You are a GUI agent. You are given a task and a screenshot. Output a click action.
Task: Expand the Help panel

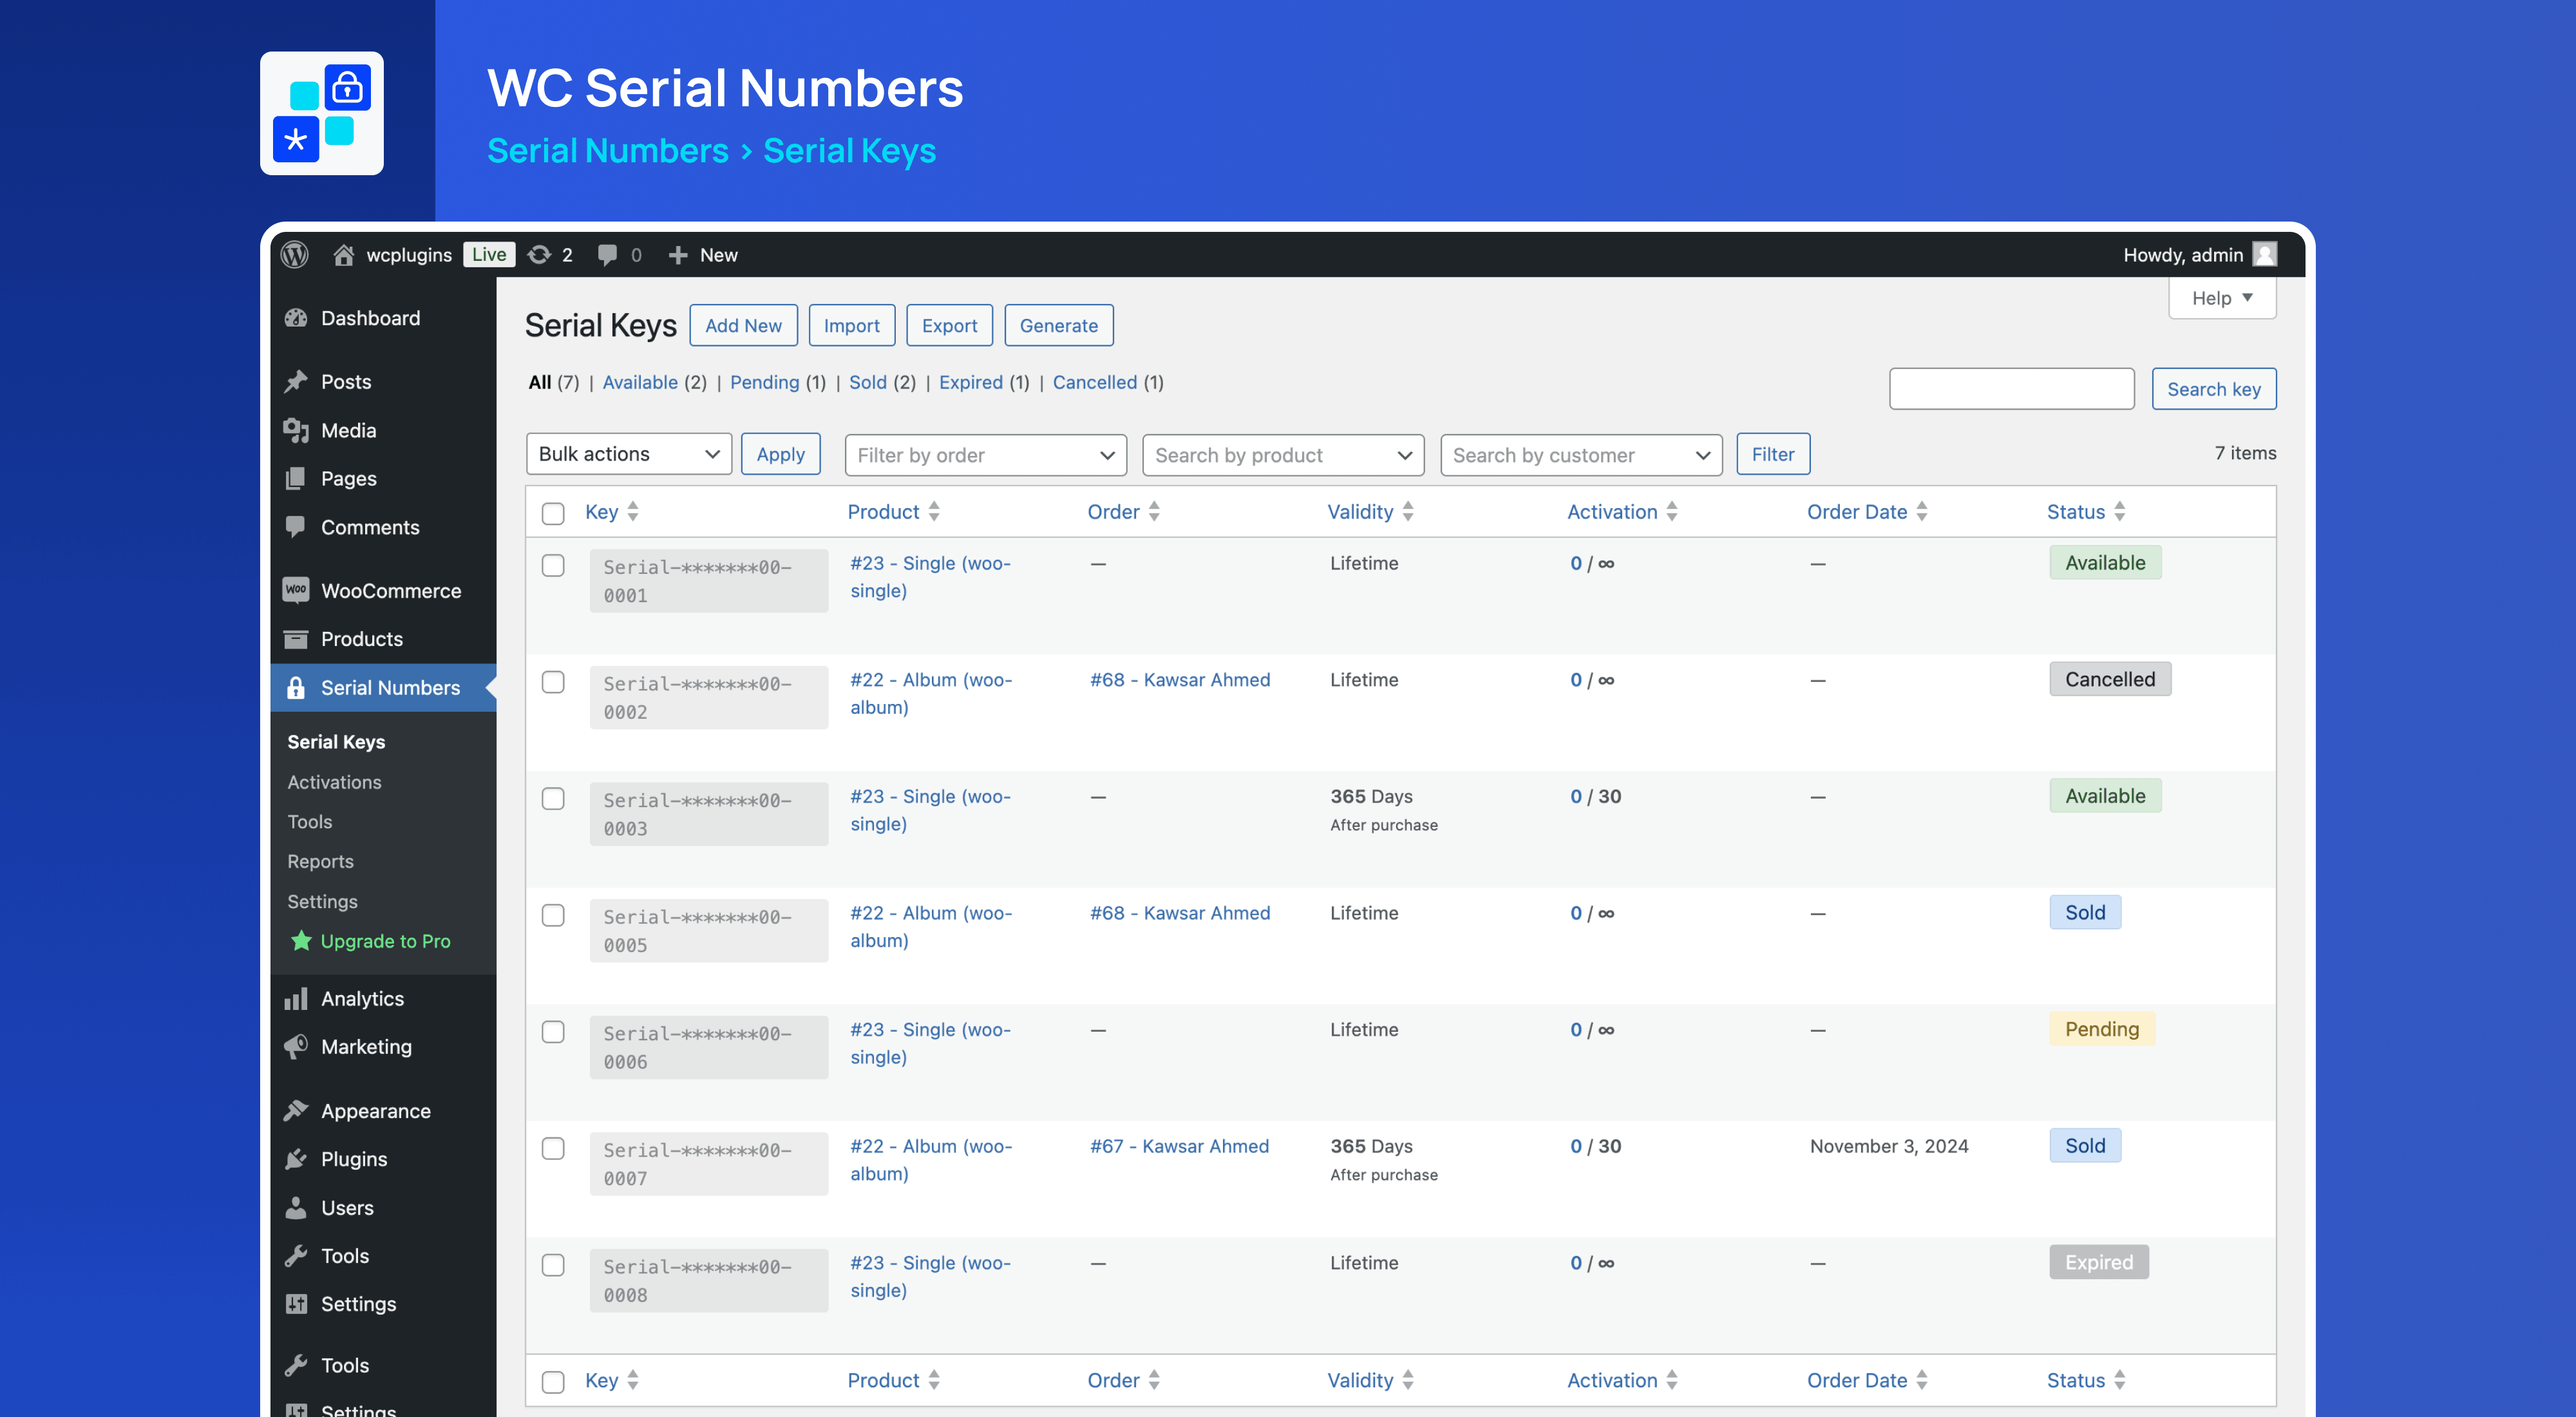click(x=2222, y=298)
